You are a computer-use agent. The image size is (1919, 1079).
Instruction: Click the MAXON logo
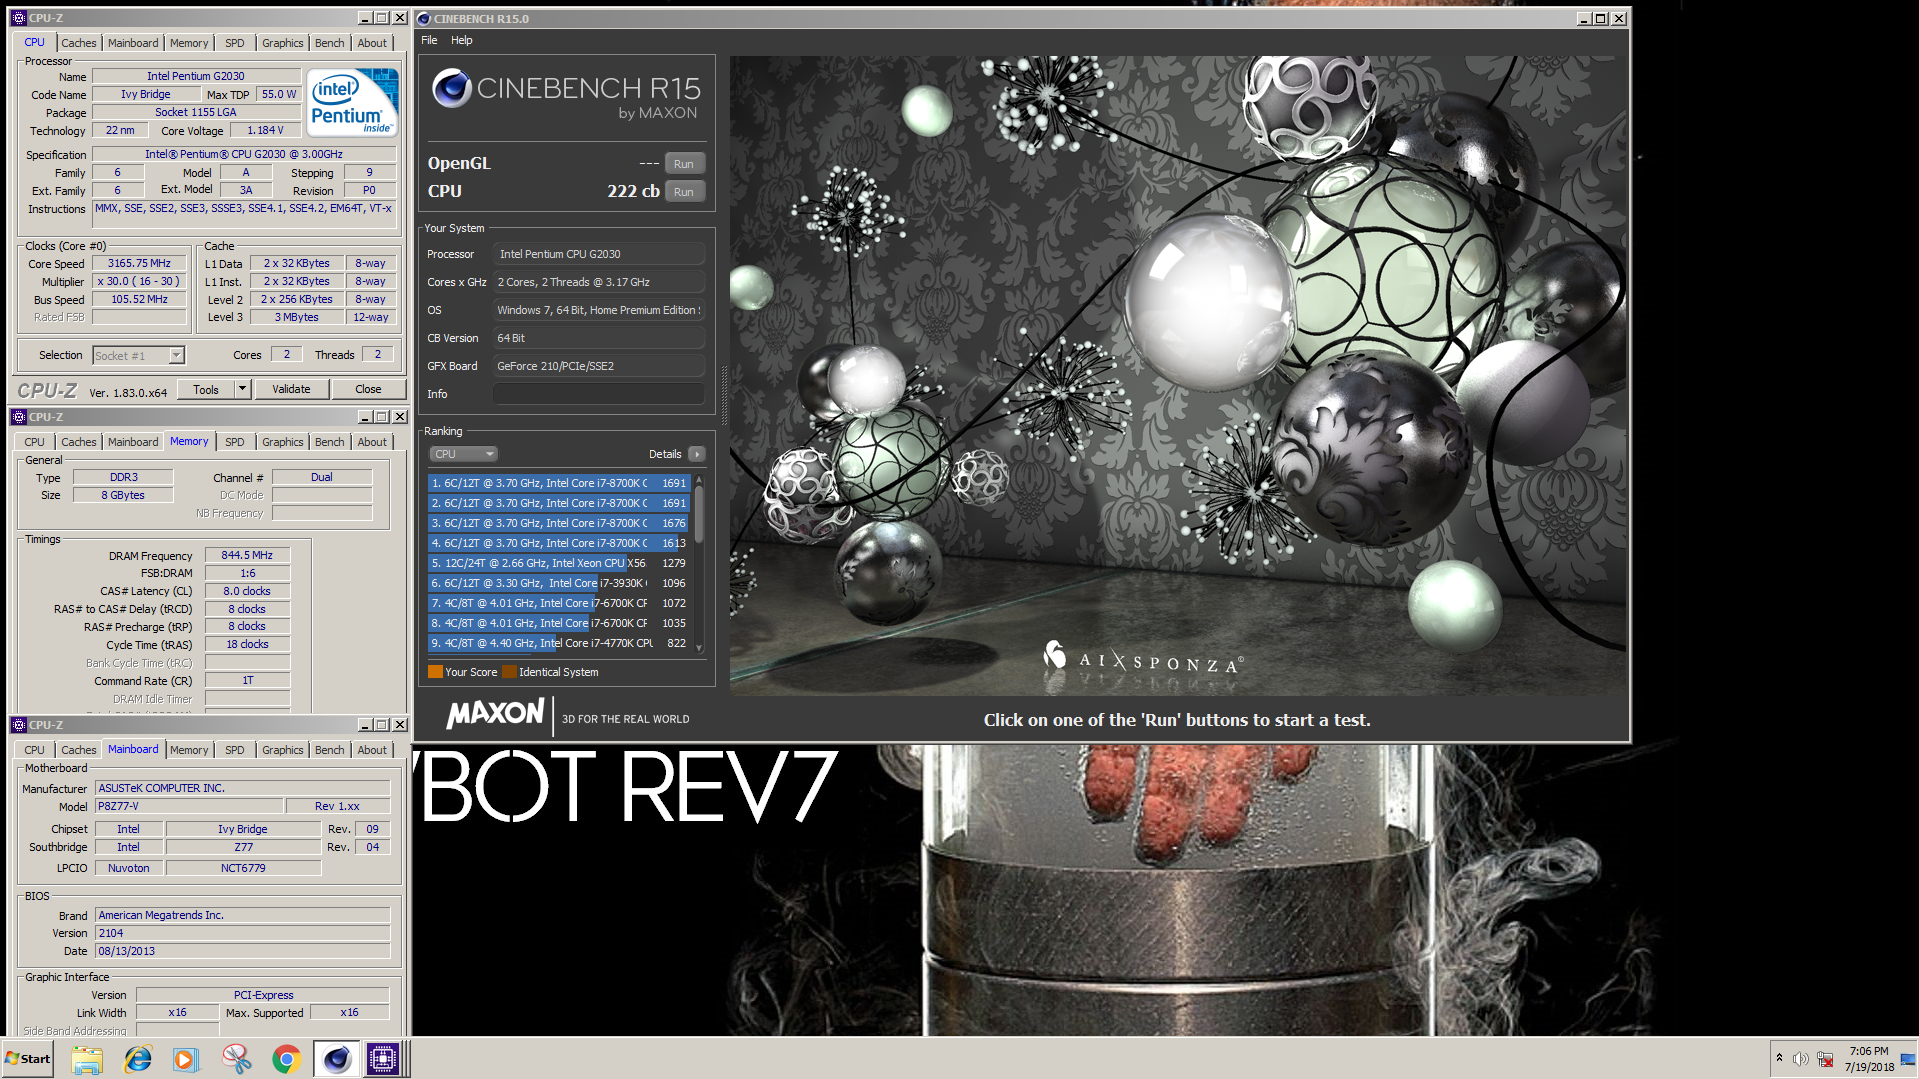(495, 713)
